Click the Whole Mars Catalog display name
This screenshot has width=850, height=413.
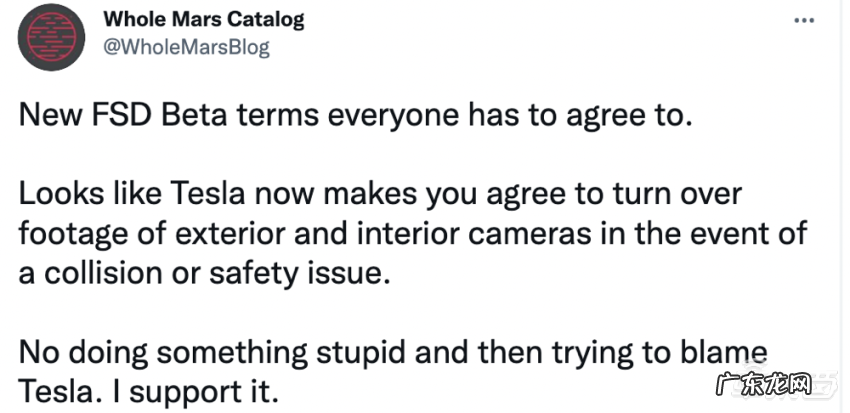click(204, 19)
